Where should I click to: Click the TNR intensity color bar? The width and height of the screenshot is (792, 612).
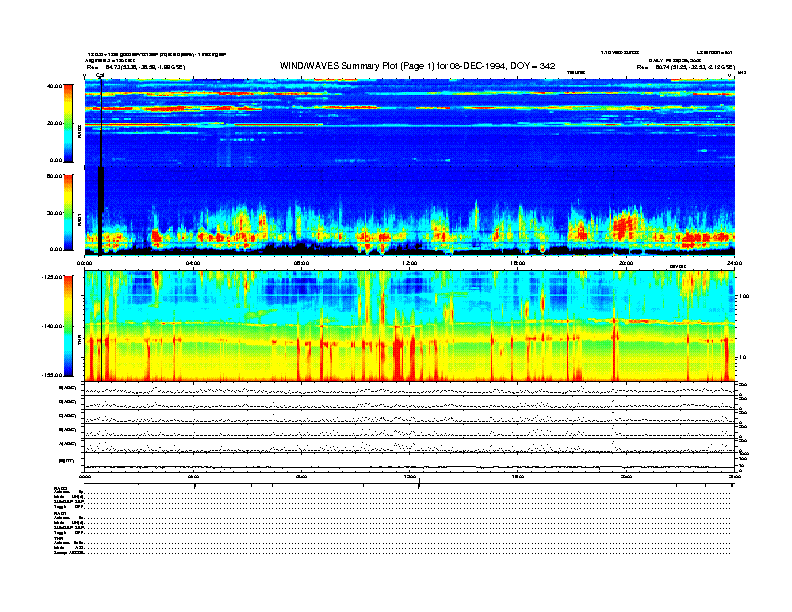pos(68,326)
